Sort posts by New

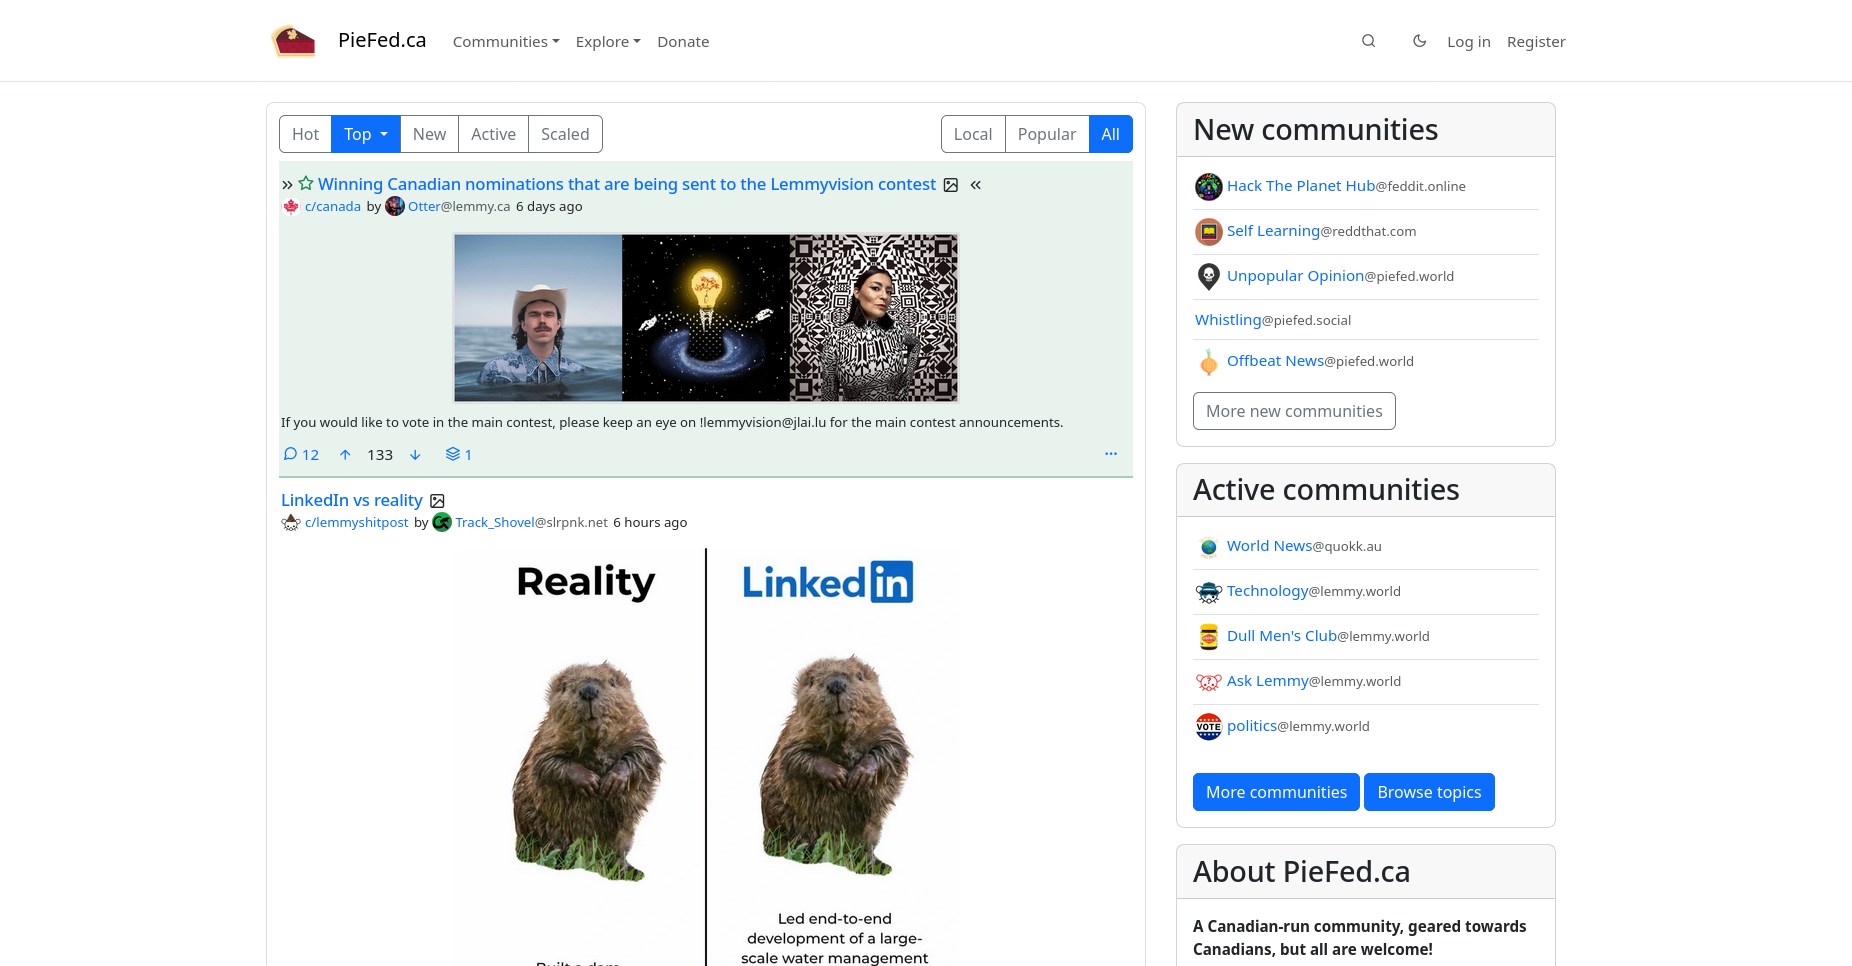(x=429, y=134)
